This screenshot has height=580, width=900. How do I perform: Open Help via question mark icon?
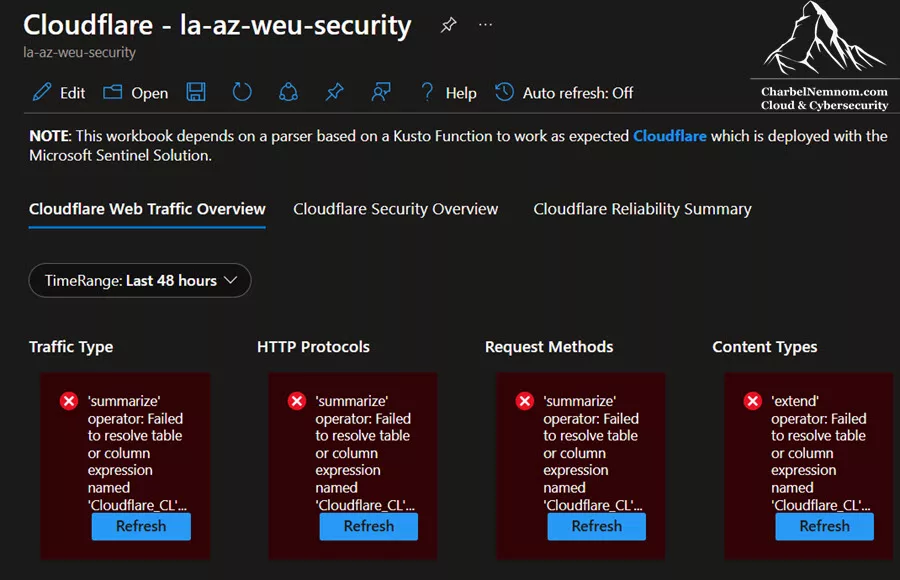tap(427, 92)
